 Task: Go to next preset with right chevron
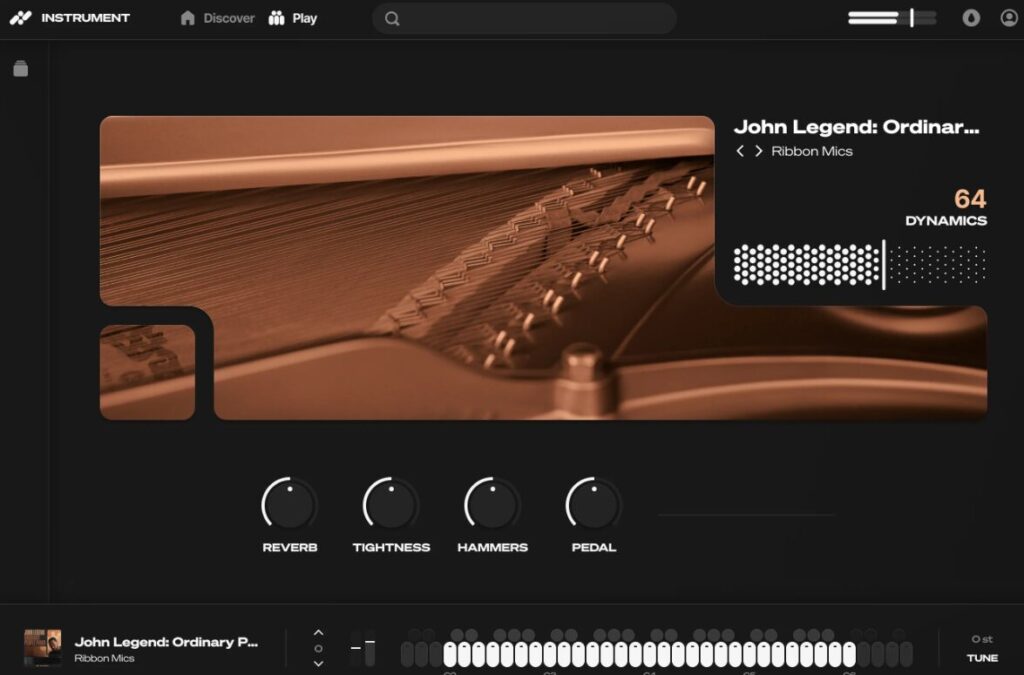(x=758, y=151)
